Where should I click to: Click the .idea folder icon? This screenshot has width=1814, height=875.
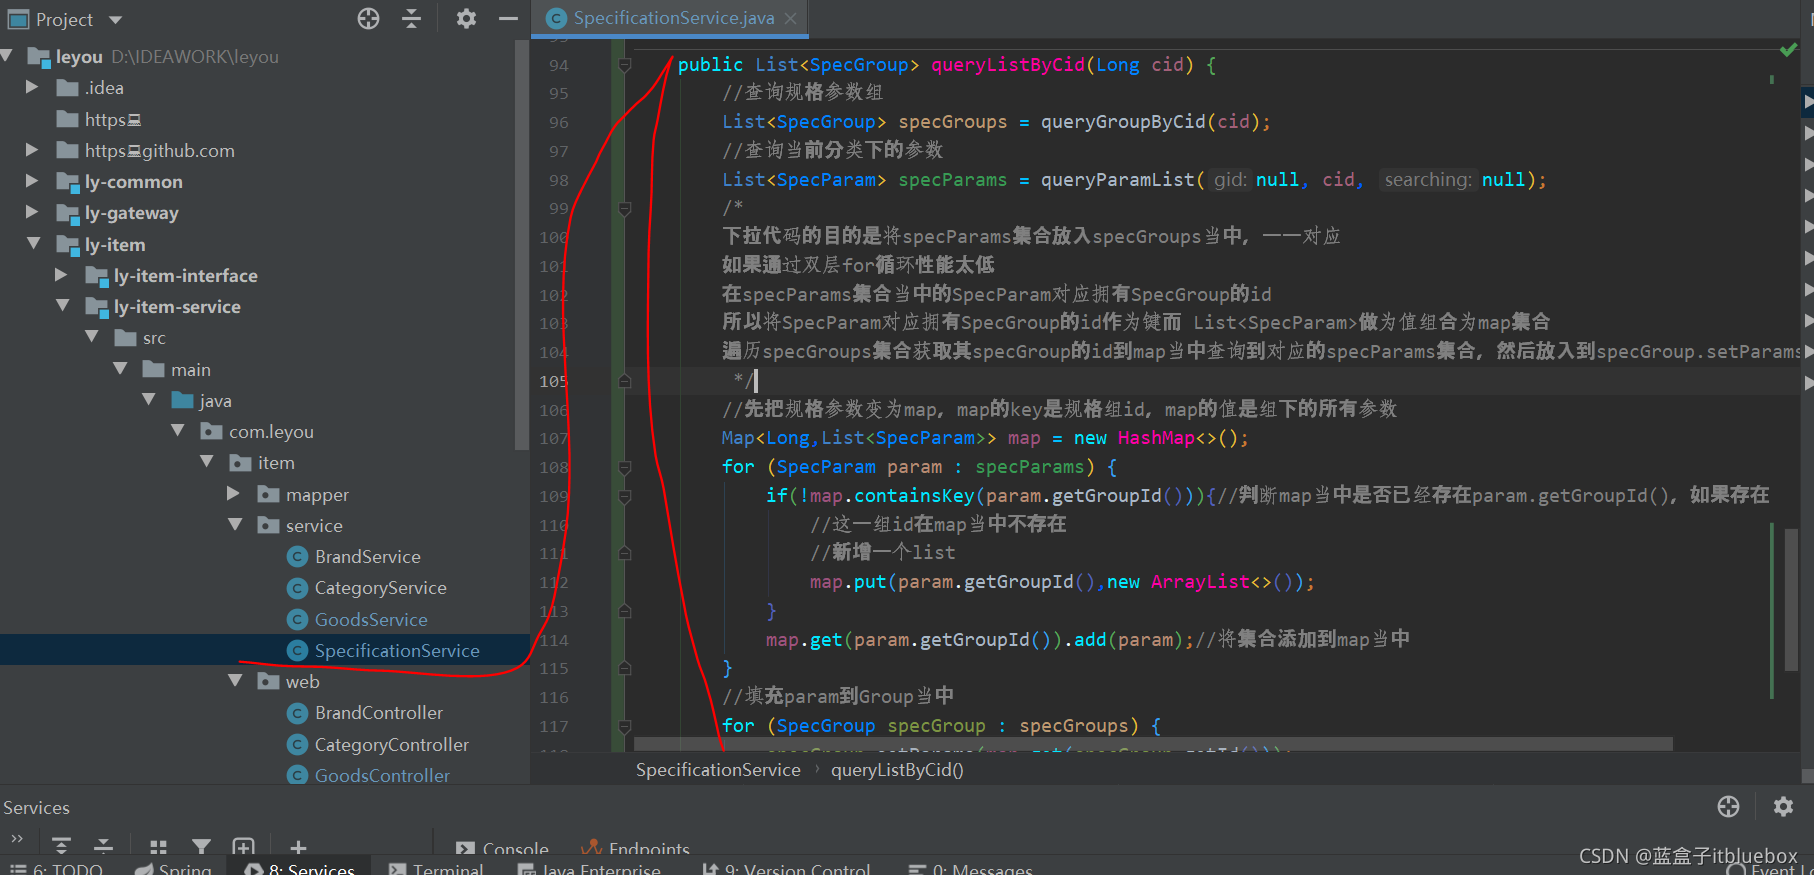(68, 88)
